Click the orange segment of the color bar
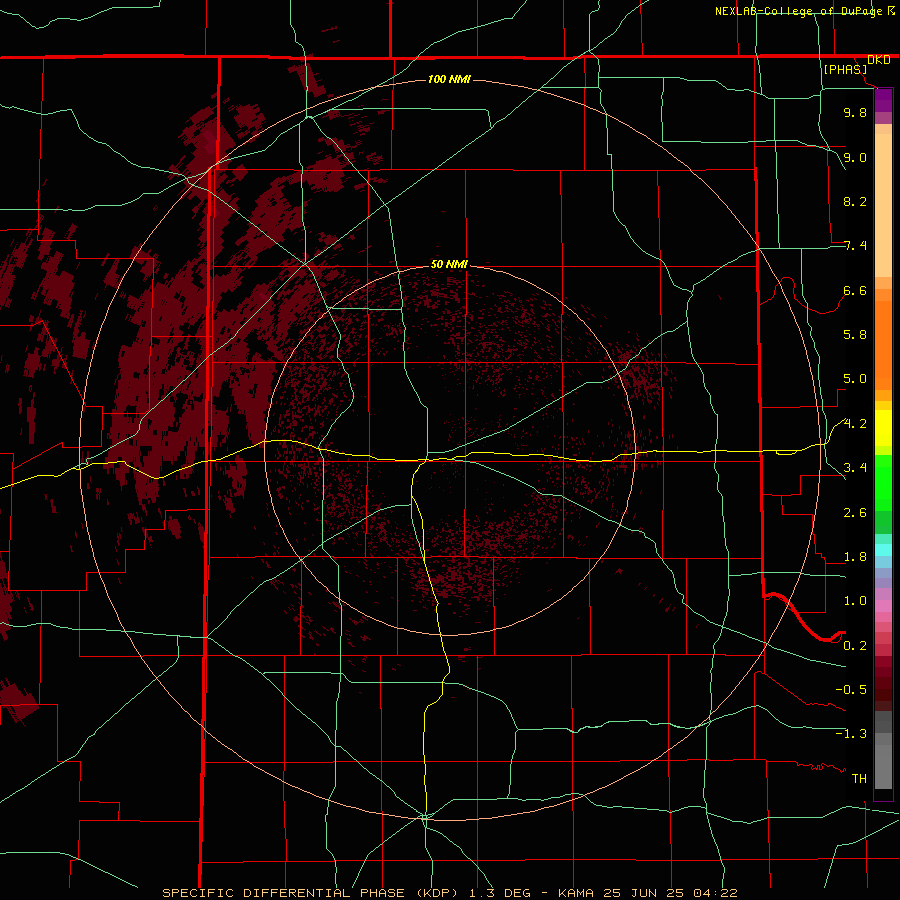The height and width of the screenshot is (900, 900). pos(883,344)
